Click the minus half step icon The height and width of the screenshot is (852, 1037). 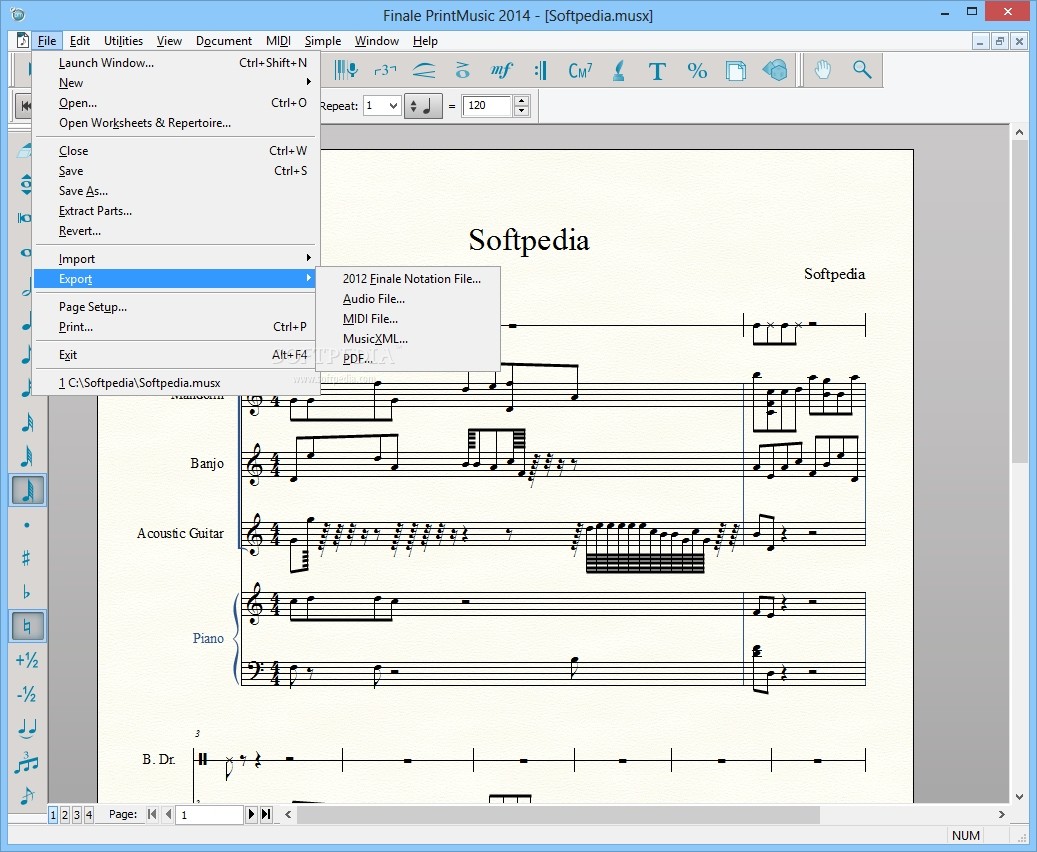click(26, 694)
